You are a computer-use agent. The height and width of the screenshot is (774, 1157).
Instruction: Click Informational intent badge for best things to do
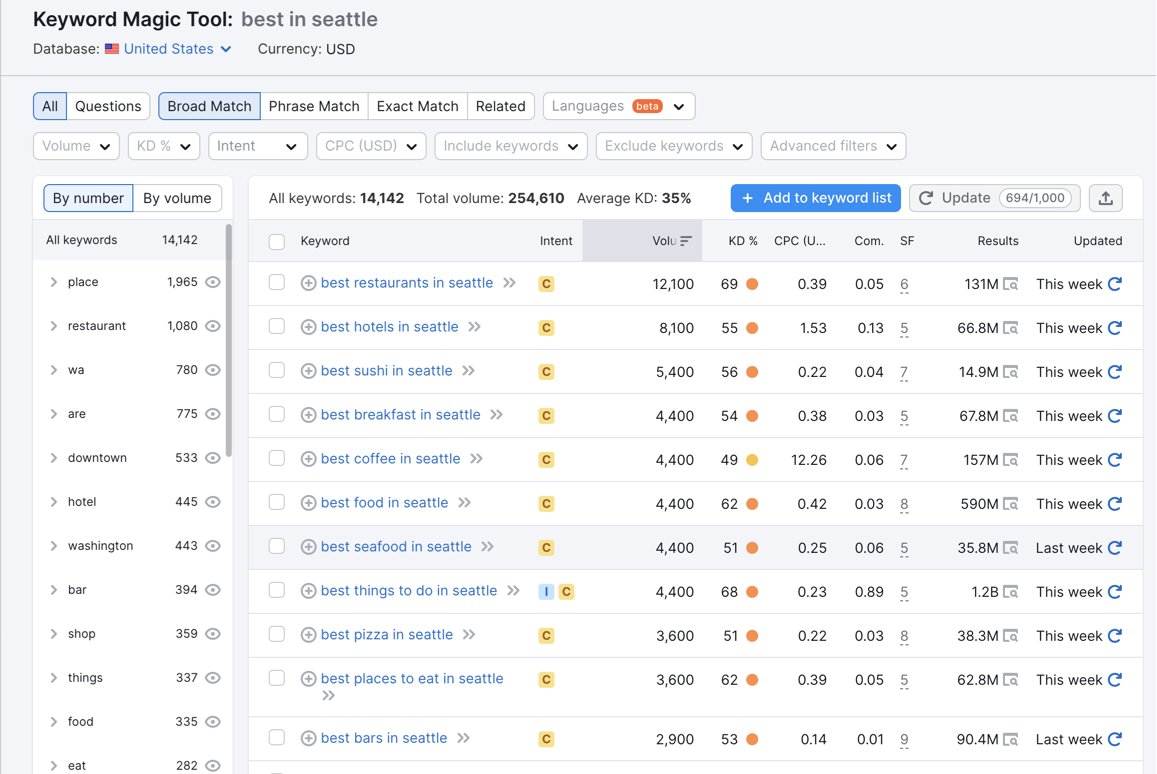coord(546,592)
